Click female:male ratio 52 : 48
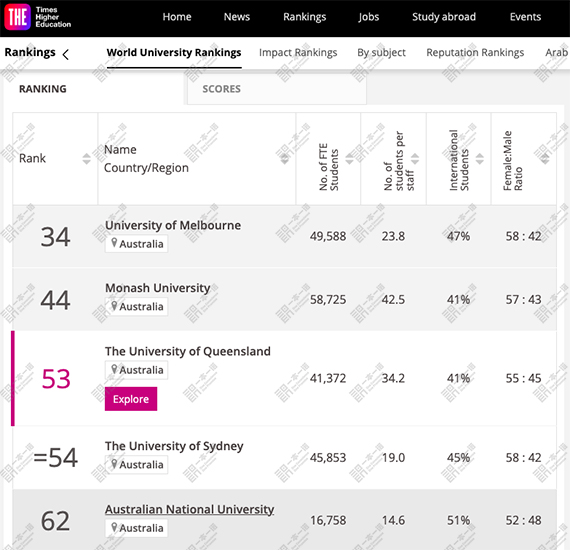The width and height of the screenshot is (570, 550). tap(523, 521)
